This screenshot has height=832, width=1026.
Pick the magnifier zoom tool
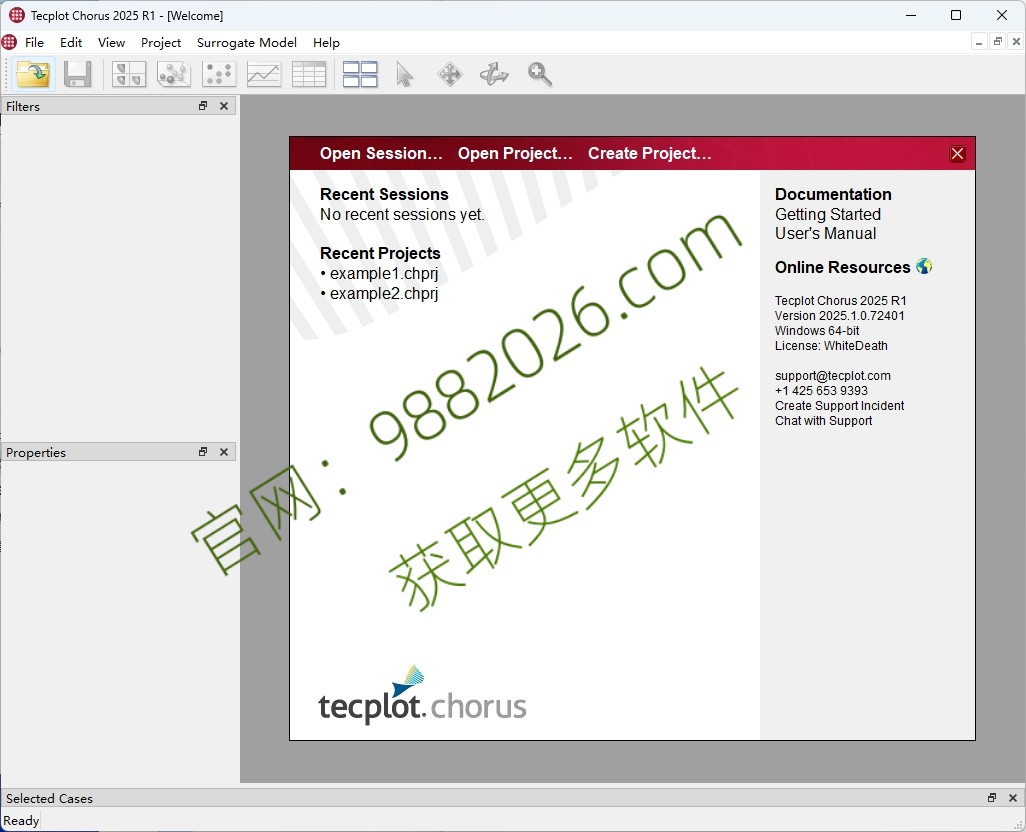click(540, 74)
